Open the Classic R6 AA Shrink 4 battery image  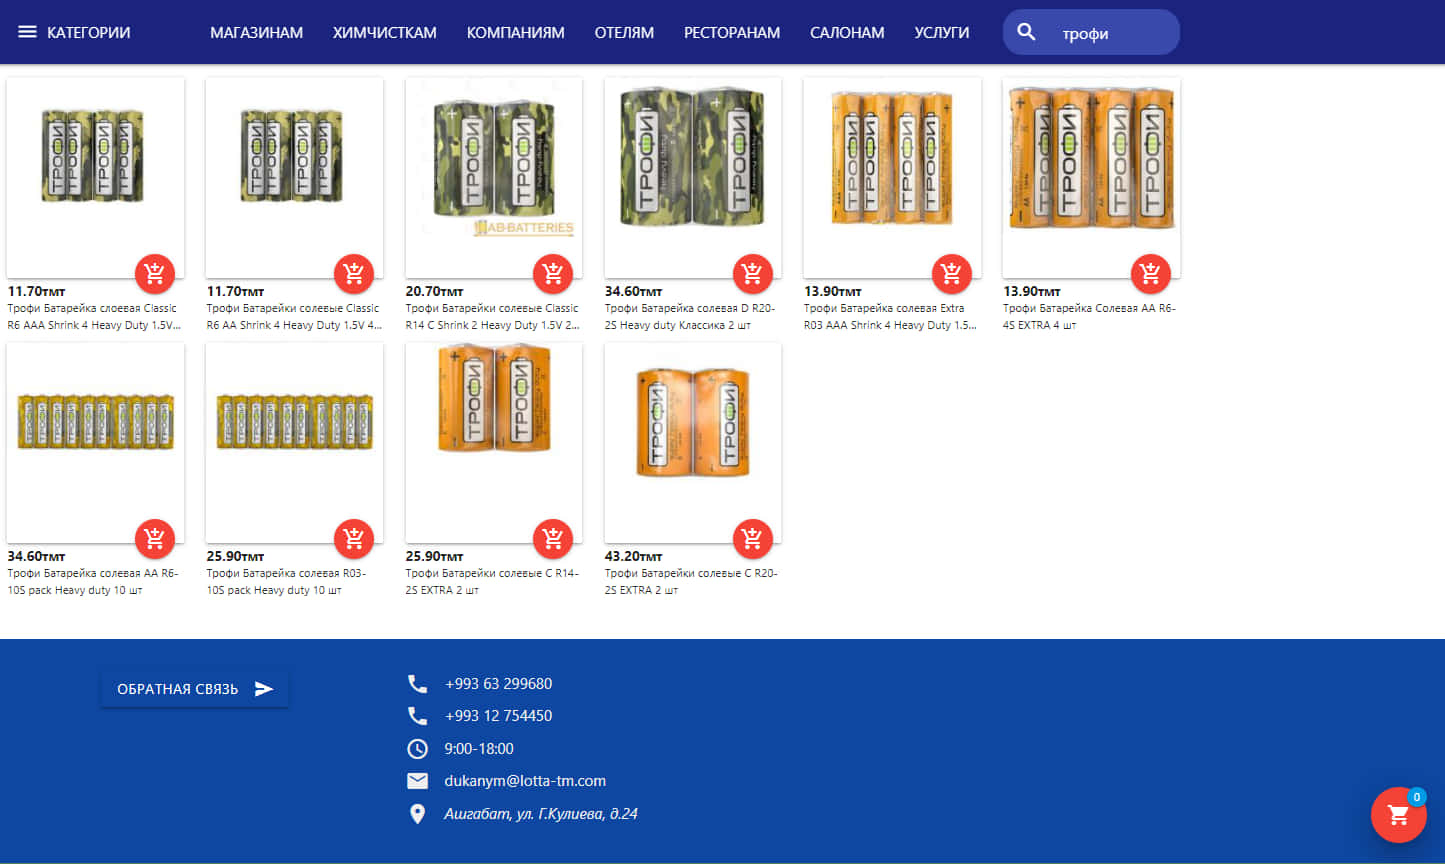click(294, 177)
